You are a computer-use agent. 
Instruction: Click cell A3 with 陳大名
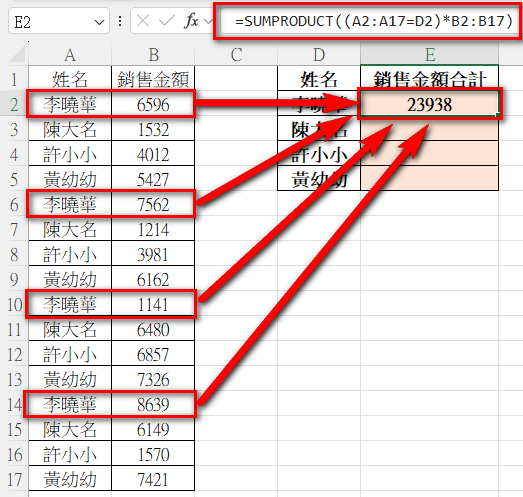pos(70,129)
